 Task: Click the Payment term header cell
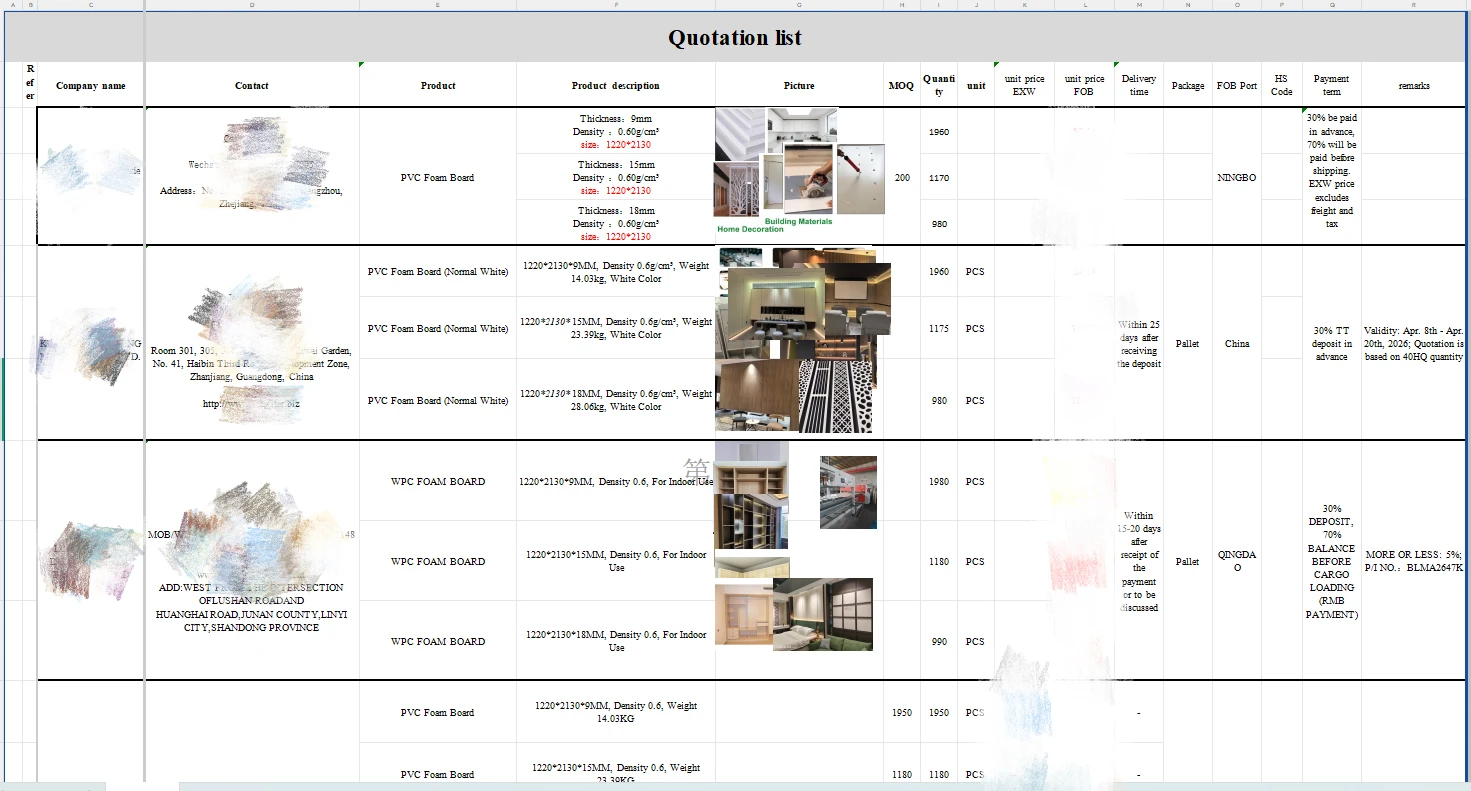click(x=1331, y=85)
